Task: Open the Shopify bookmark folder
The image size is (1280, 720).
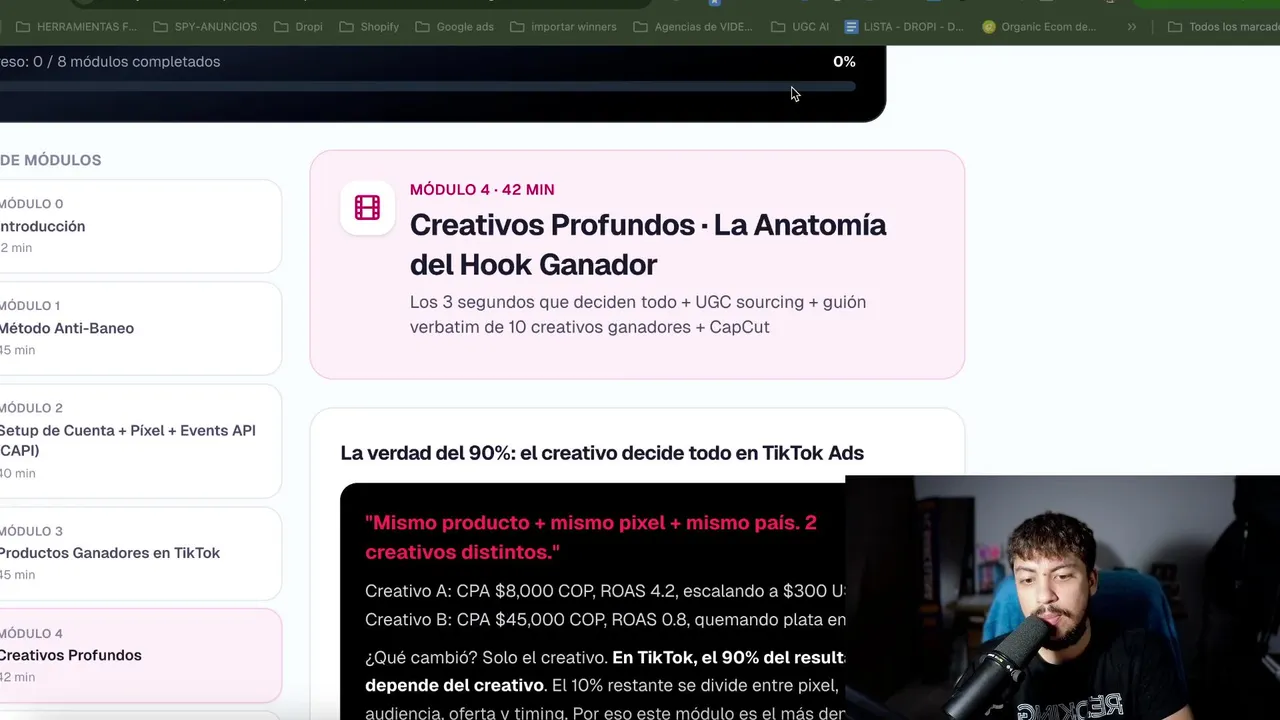Action: pos(368,27)
